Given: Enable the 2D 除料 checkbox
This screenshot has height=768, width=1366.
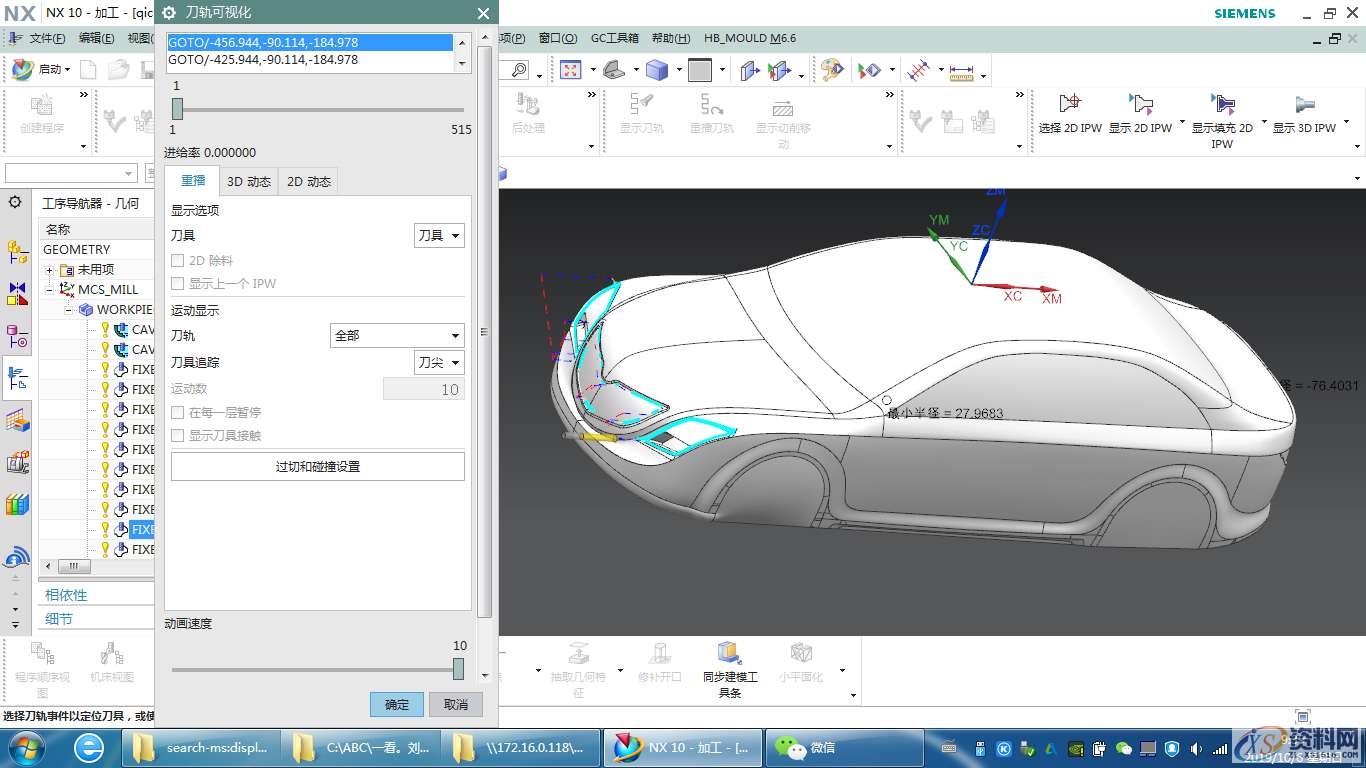Looking at the screenshot, I should 178,261.
